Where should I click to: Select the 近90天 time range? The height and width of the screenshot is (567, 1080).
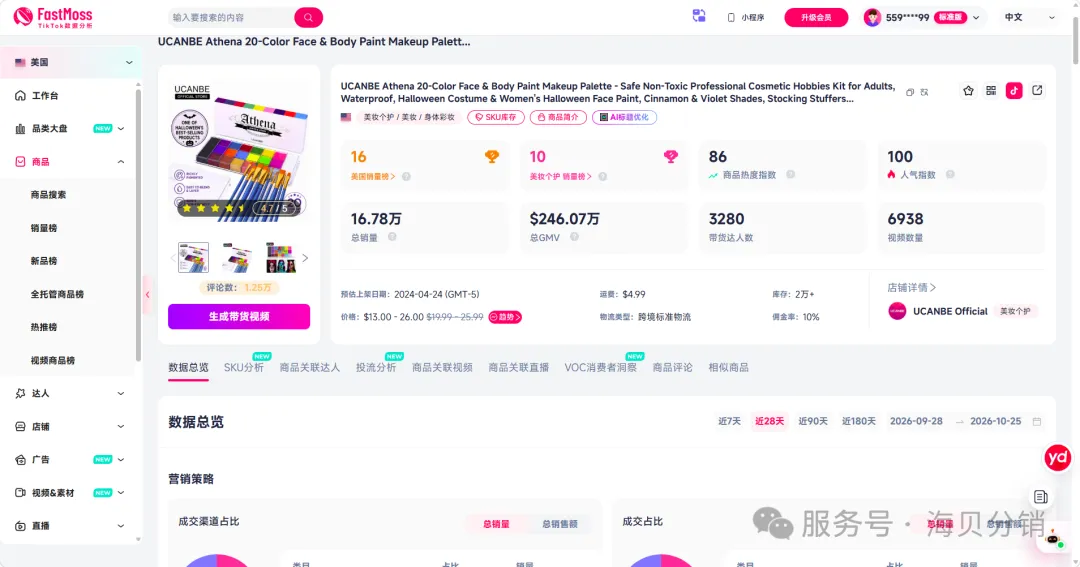pyautogui.click(x=813, y=422)
